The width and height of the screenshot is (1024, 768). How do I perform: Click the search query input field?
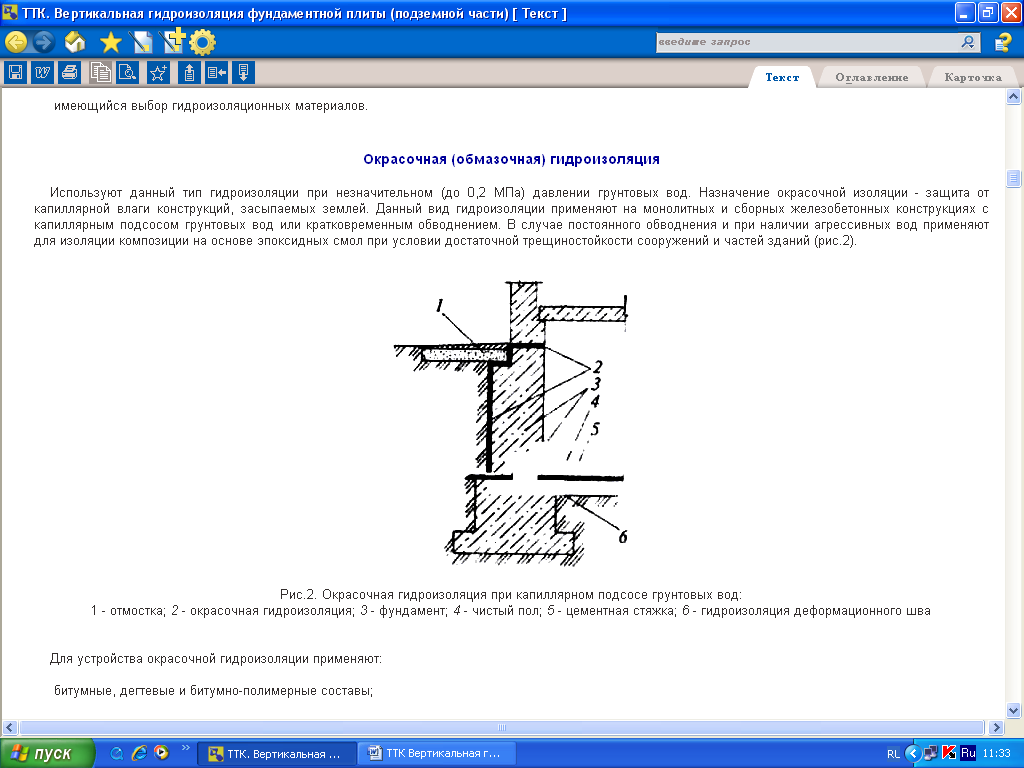(807, 42)
